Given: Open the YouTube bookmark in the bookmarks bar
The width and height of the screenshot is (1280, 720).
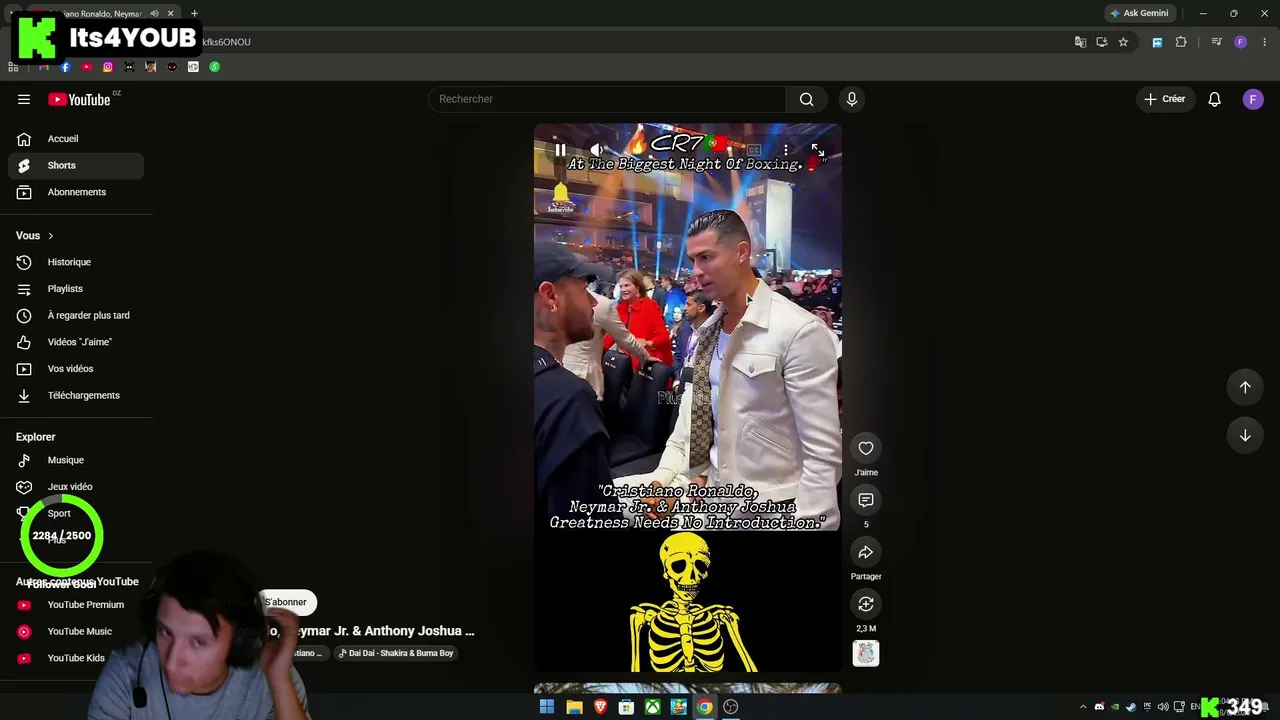Looking at the screenshot, I should click(x=87, y=67).
